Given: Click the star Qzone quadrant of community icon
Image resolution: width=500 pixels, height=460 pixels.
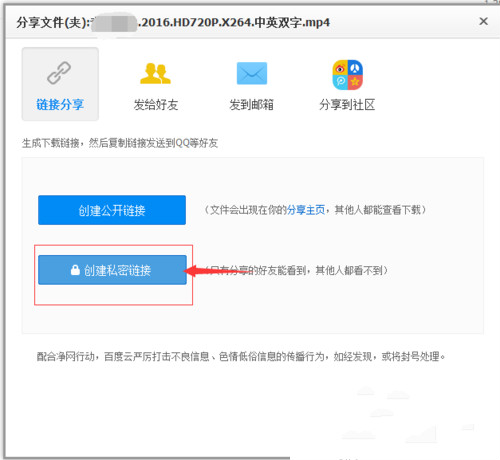Looking at the screenshot, I should click(355, 82).
